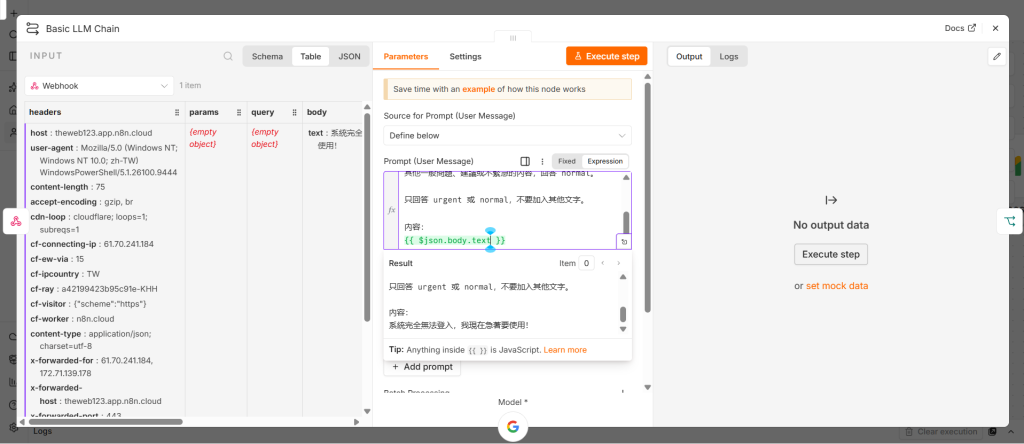
Task: Open the params column options icon
Action: [x=238, y=112]
